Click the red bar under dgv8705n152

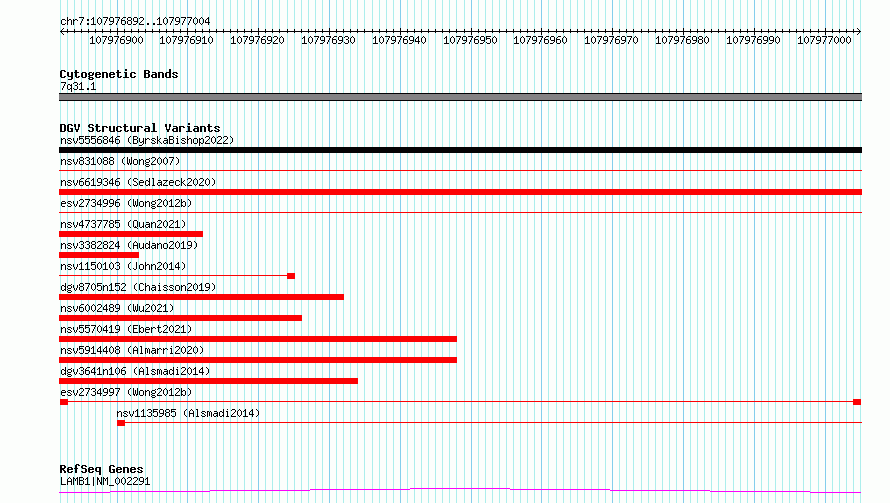coord(201,297)
